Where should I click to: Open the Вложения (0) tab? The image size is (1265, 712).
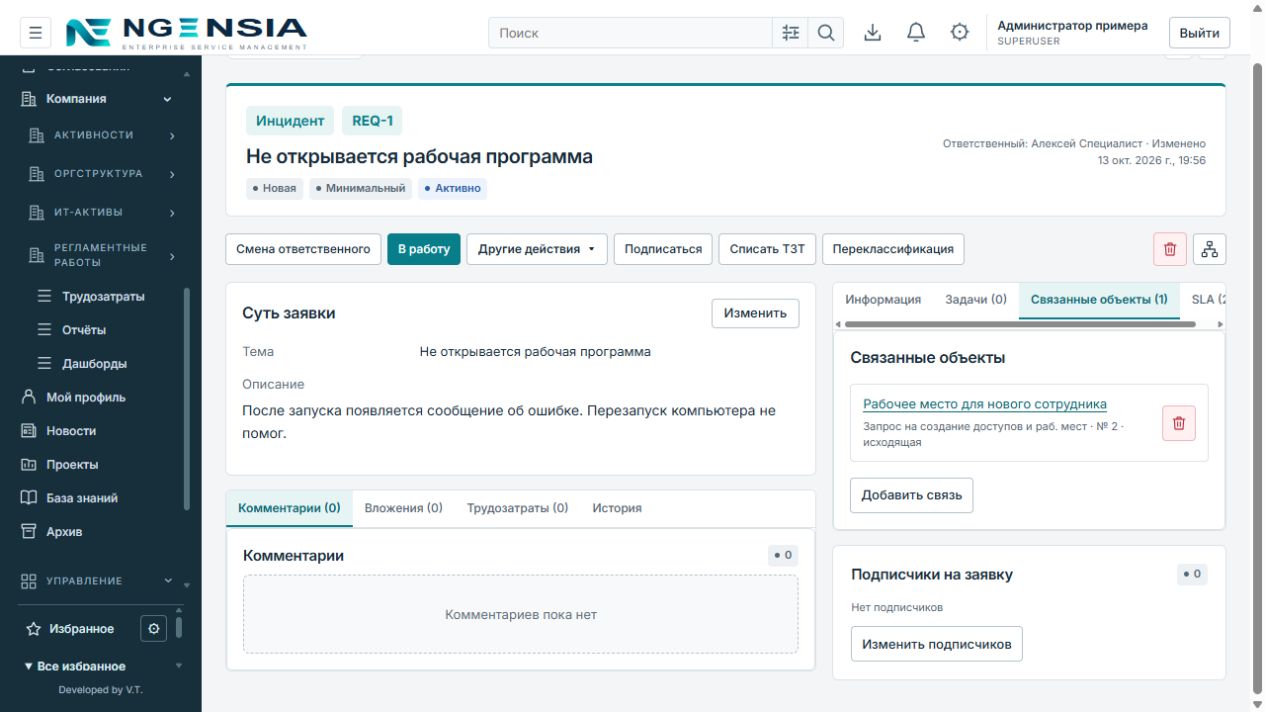click(x=403, y=508)
